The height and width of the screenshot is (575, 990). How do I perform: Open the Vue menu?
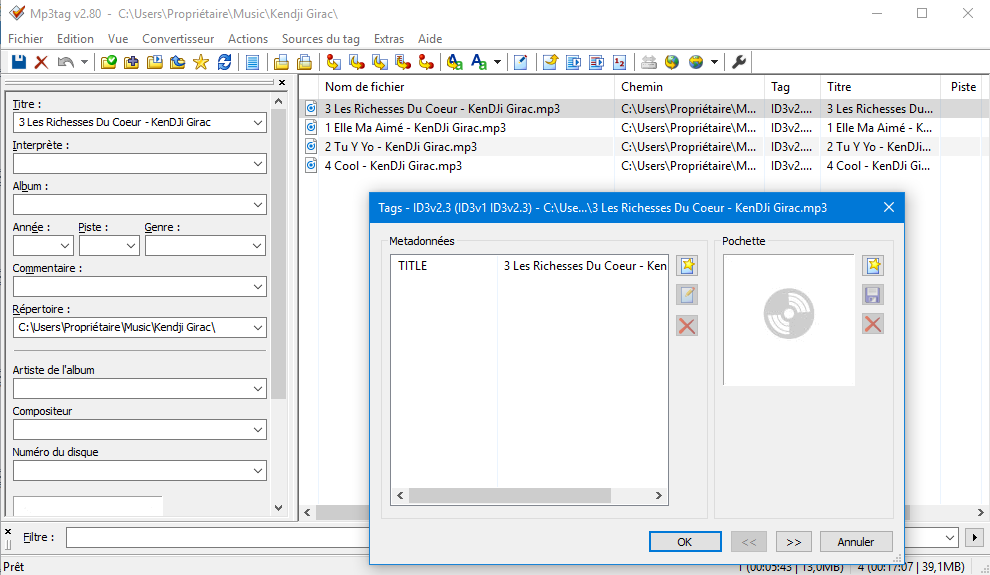pyautogui.click(x=118, y=39)
